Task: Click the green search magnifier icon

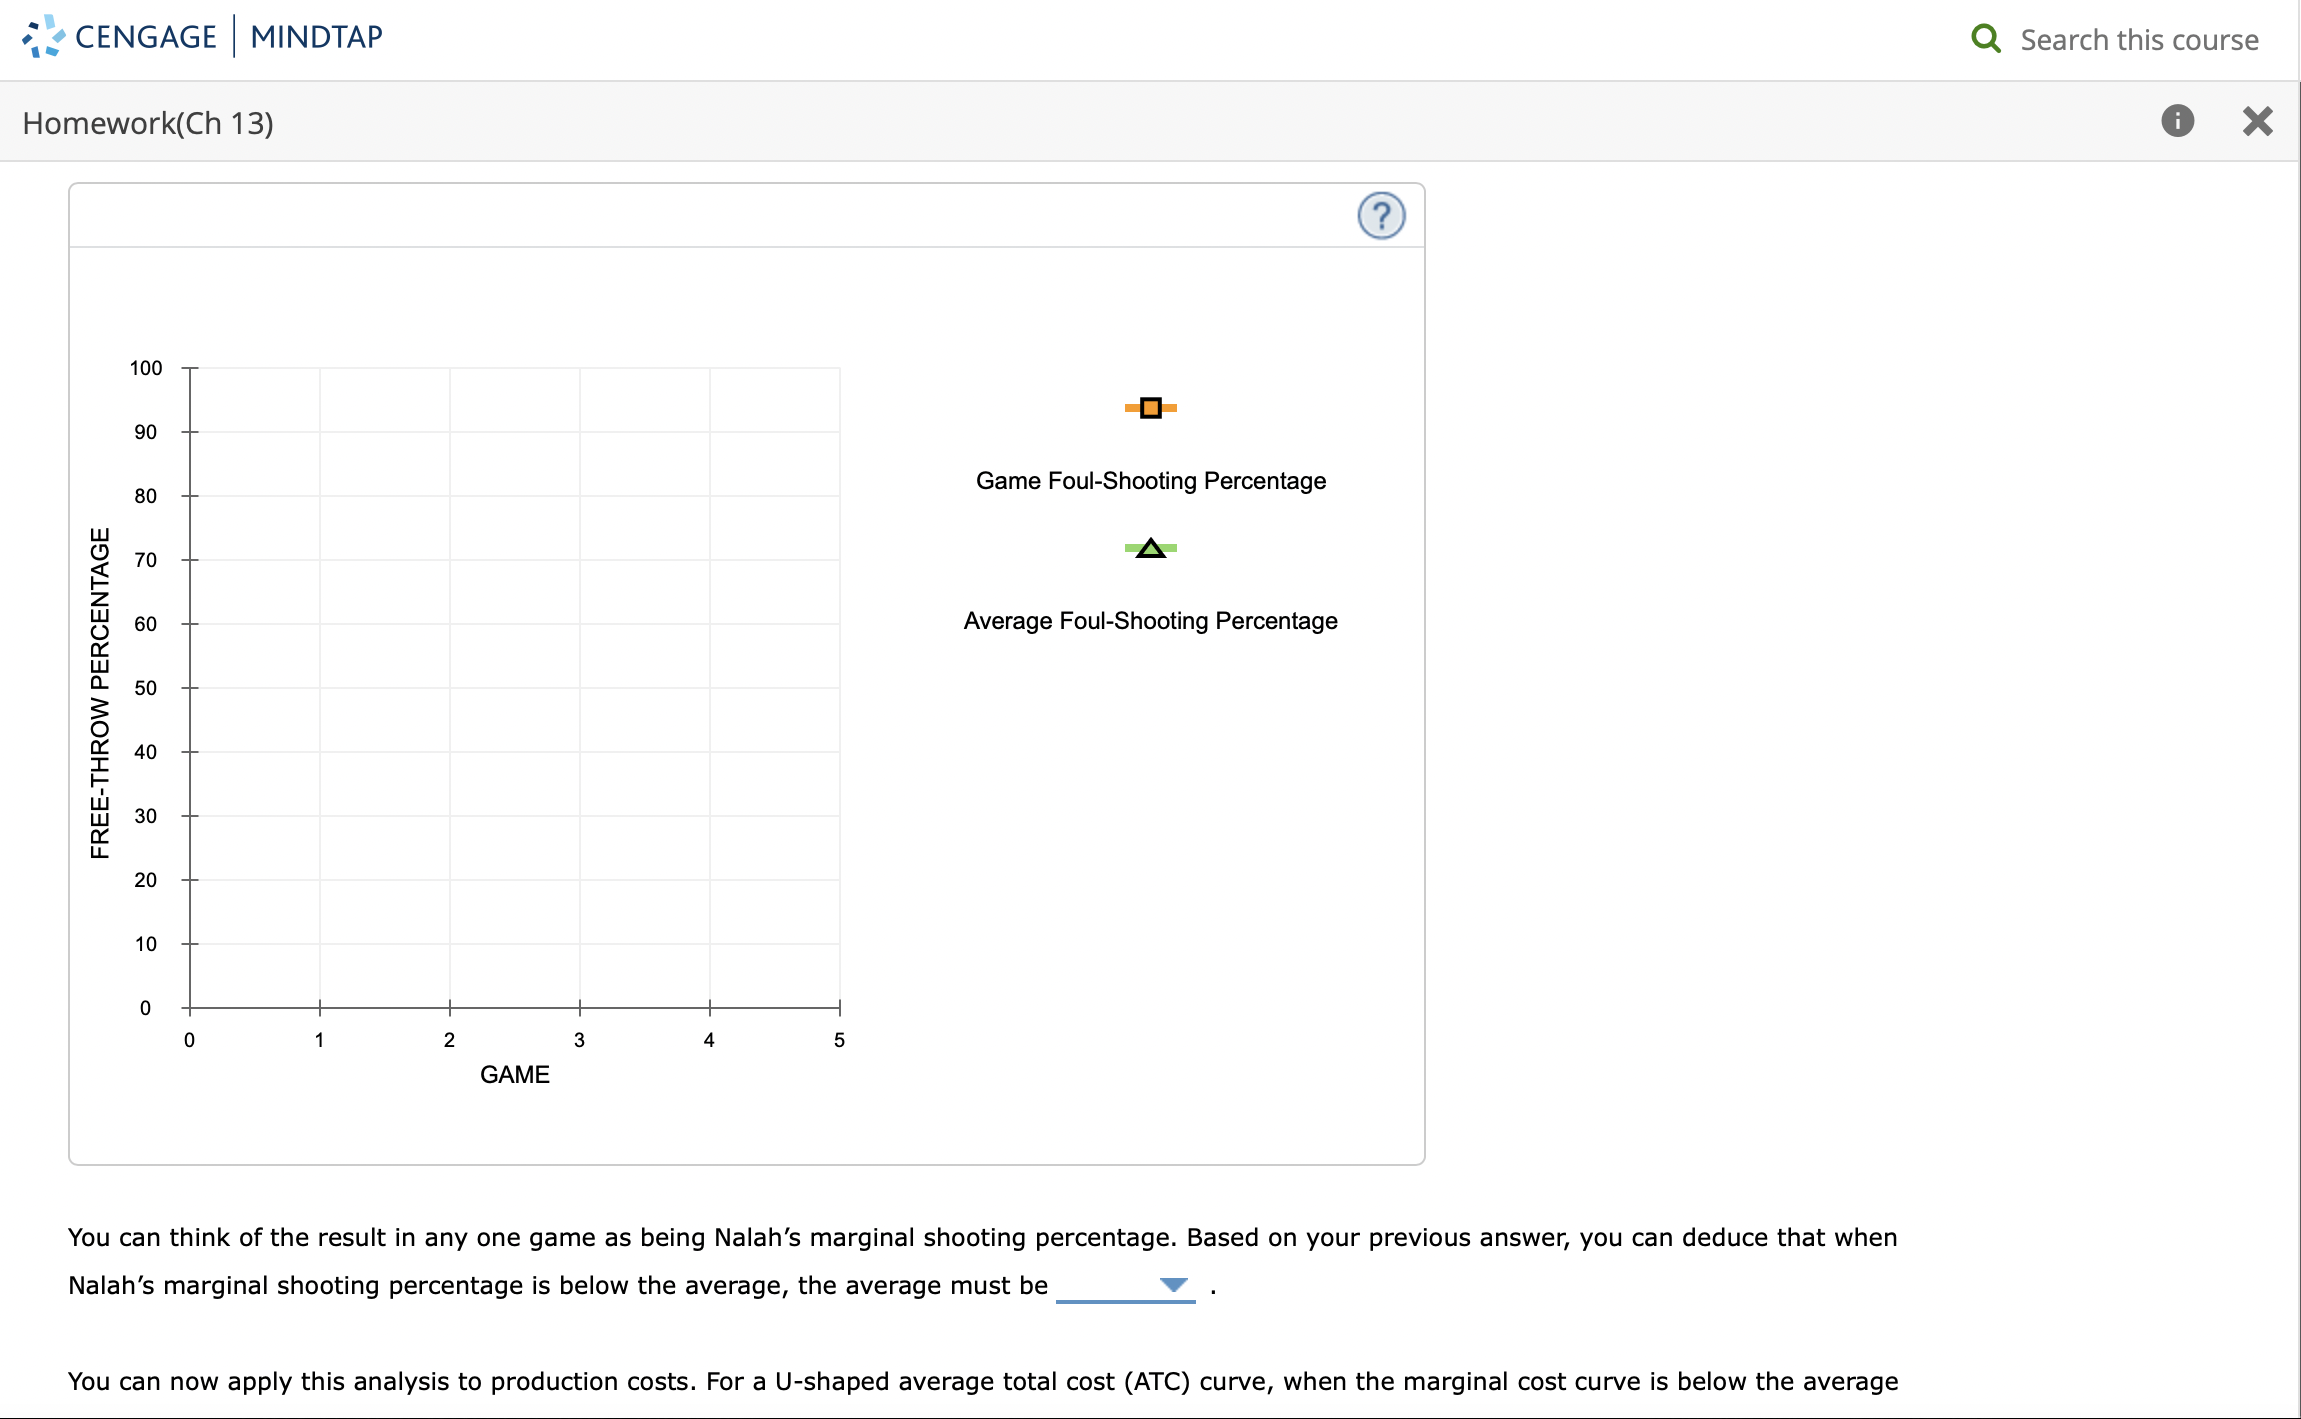Action: [1985, 39]
